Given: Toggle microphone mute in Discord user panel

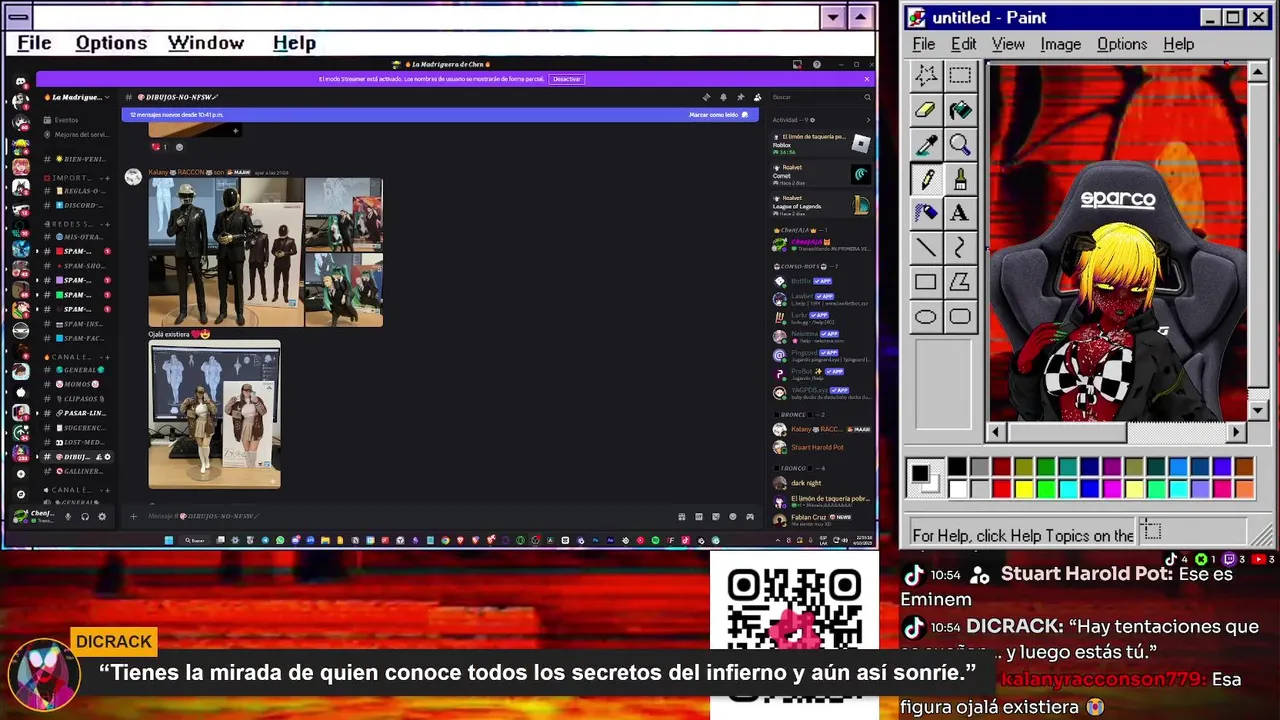Looking at the screenshot, I should 68,517.
